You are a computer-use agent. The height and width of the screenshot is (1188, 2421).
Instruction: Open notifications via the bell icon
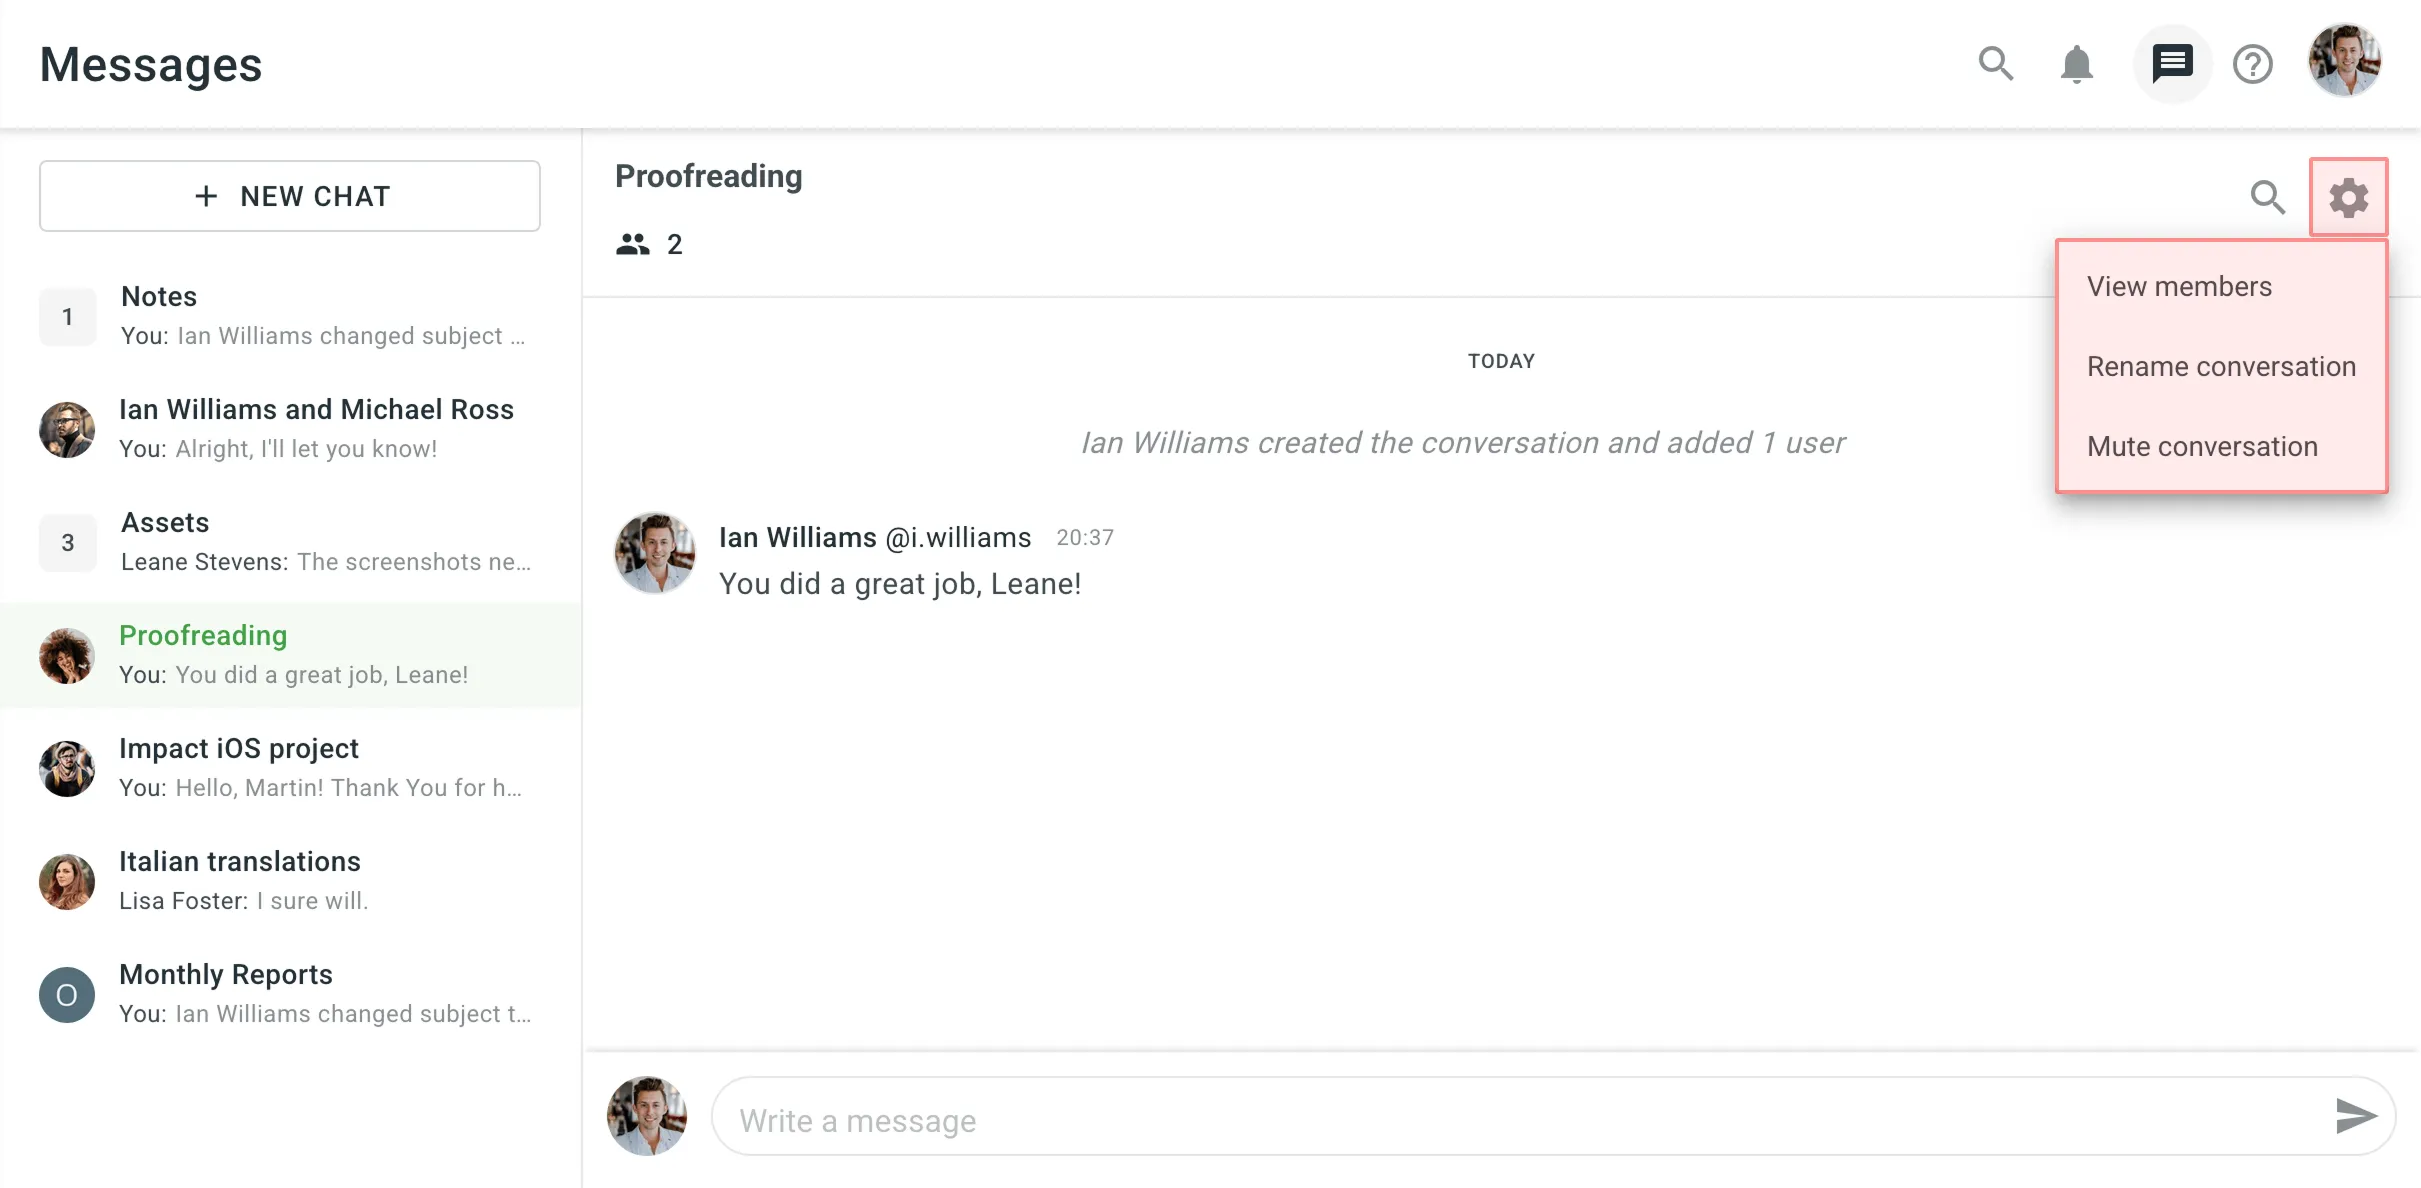coord(2076,63)
